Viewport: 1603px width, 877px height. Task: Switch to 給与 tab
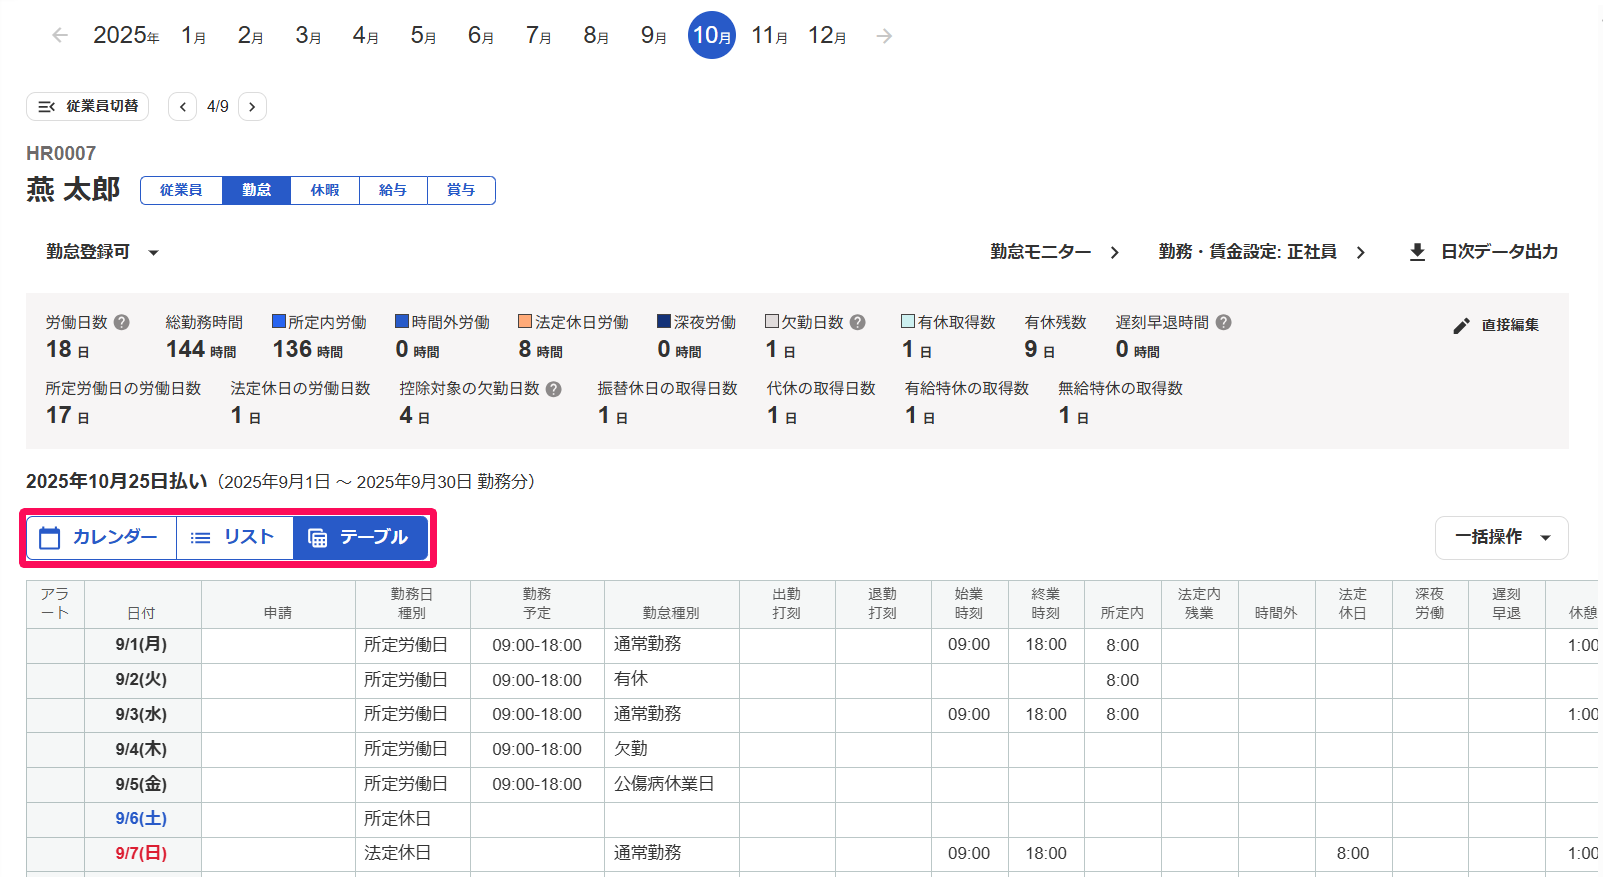click(x=393, y=190)
